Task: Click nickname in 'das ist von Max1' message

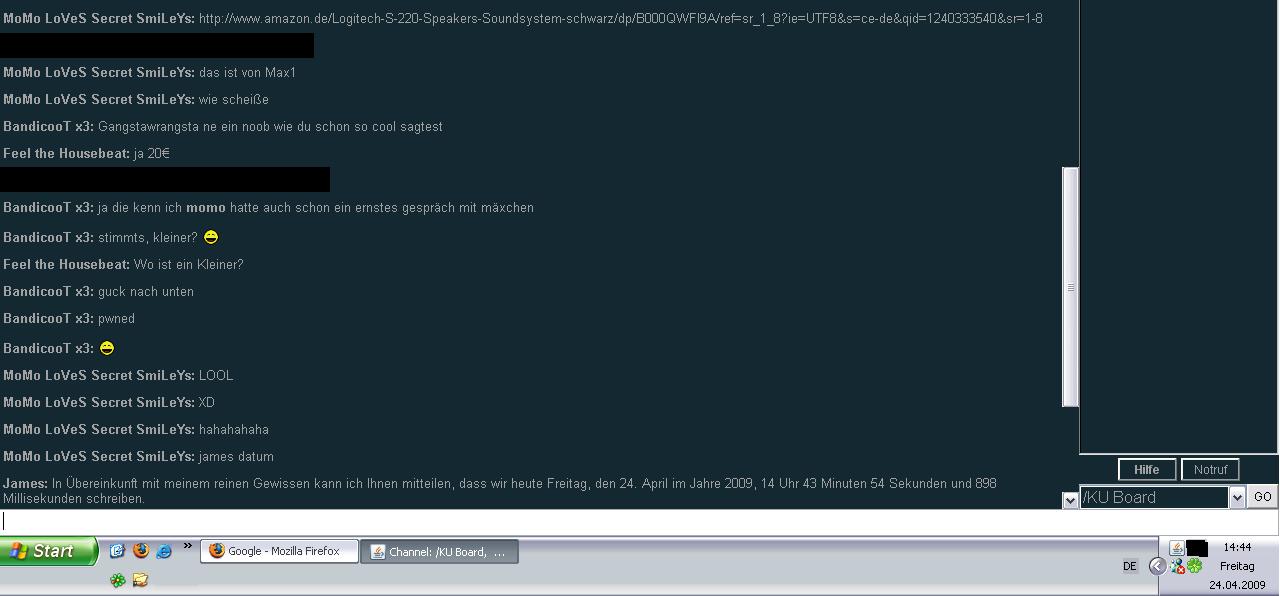Action: pyautogui.click(x=99, y=72)
